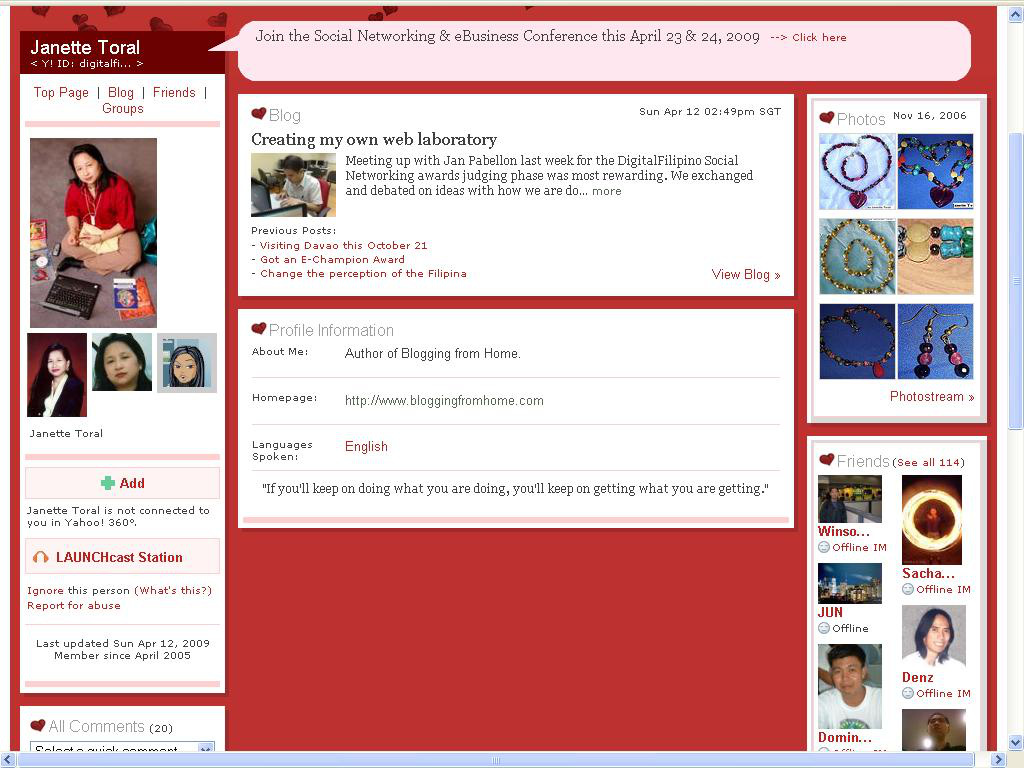The image size is (1026, 768).
Task: Click the heart icon on All Comments section
Action: (38, 726)
